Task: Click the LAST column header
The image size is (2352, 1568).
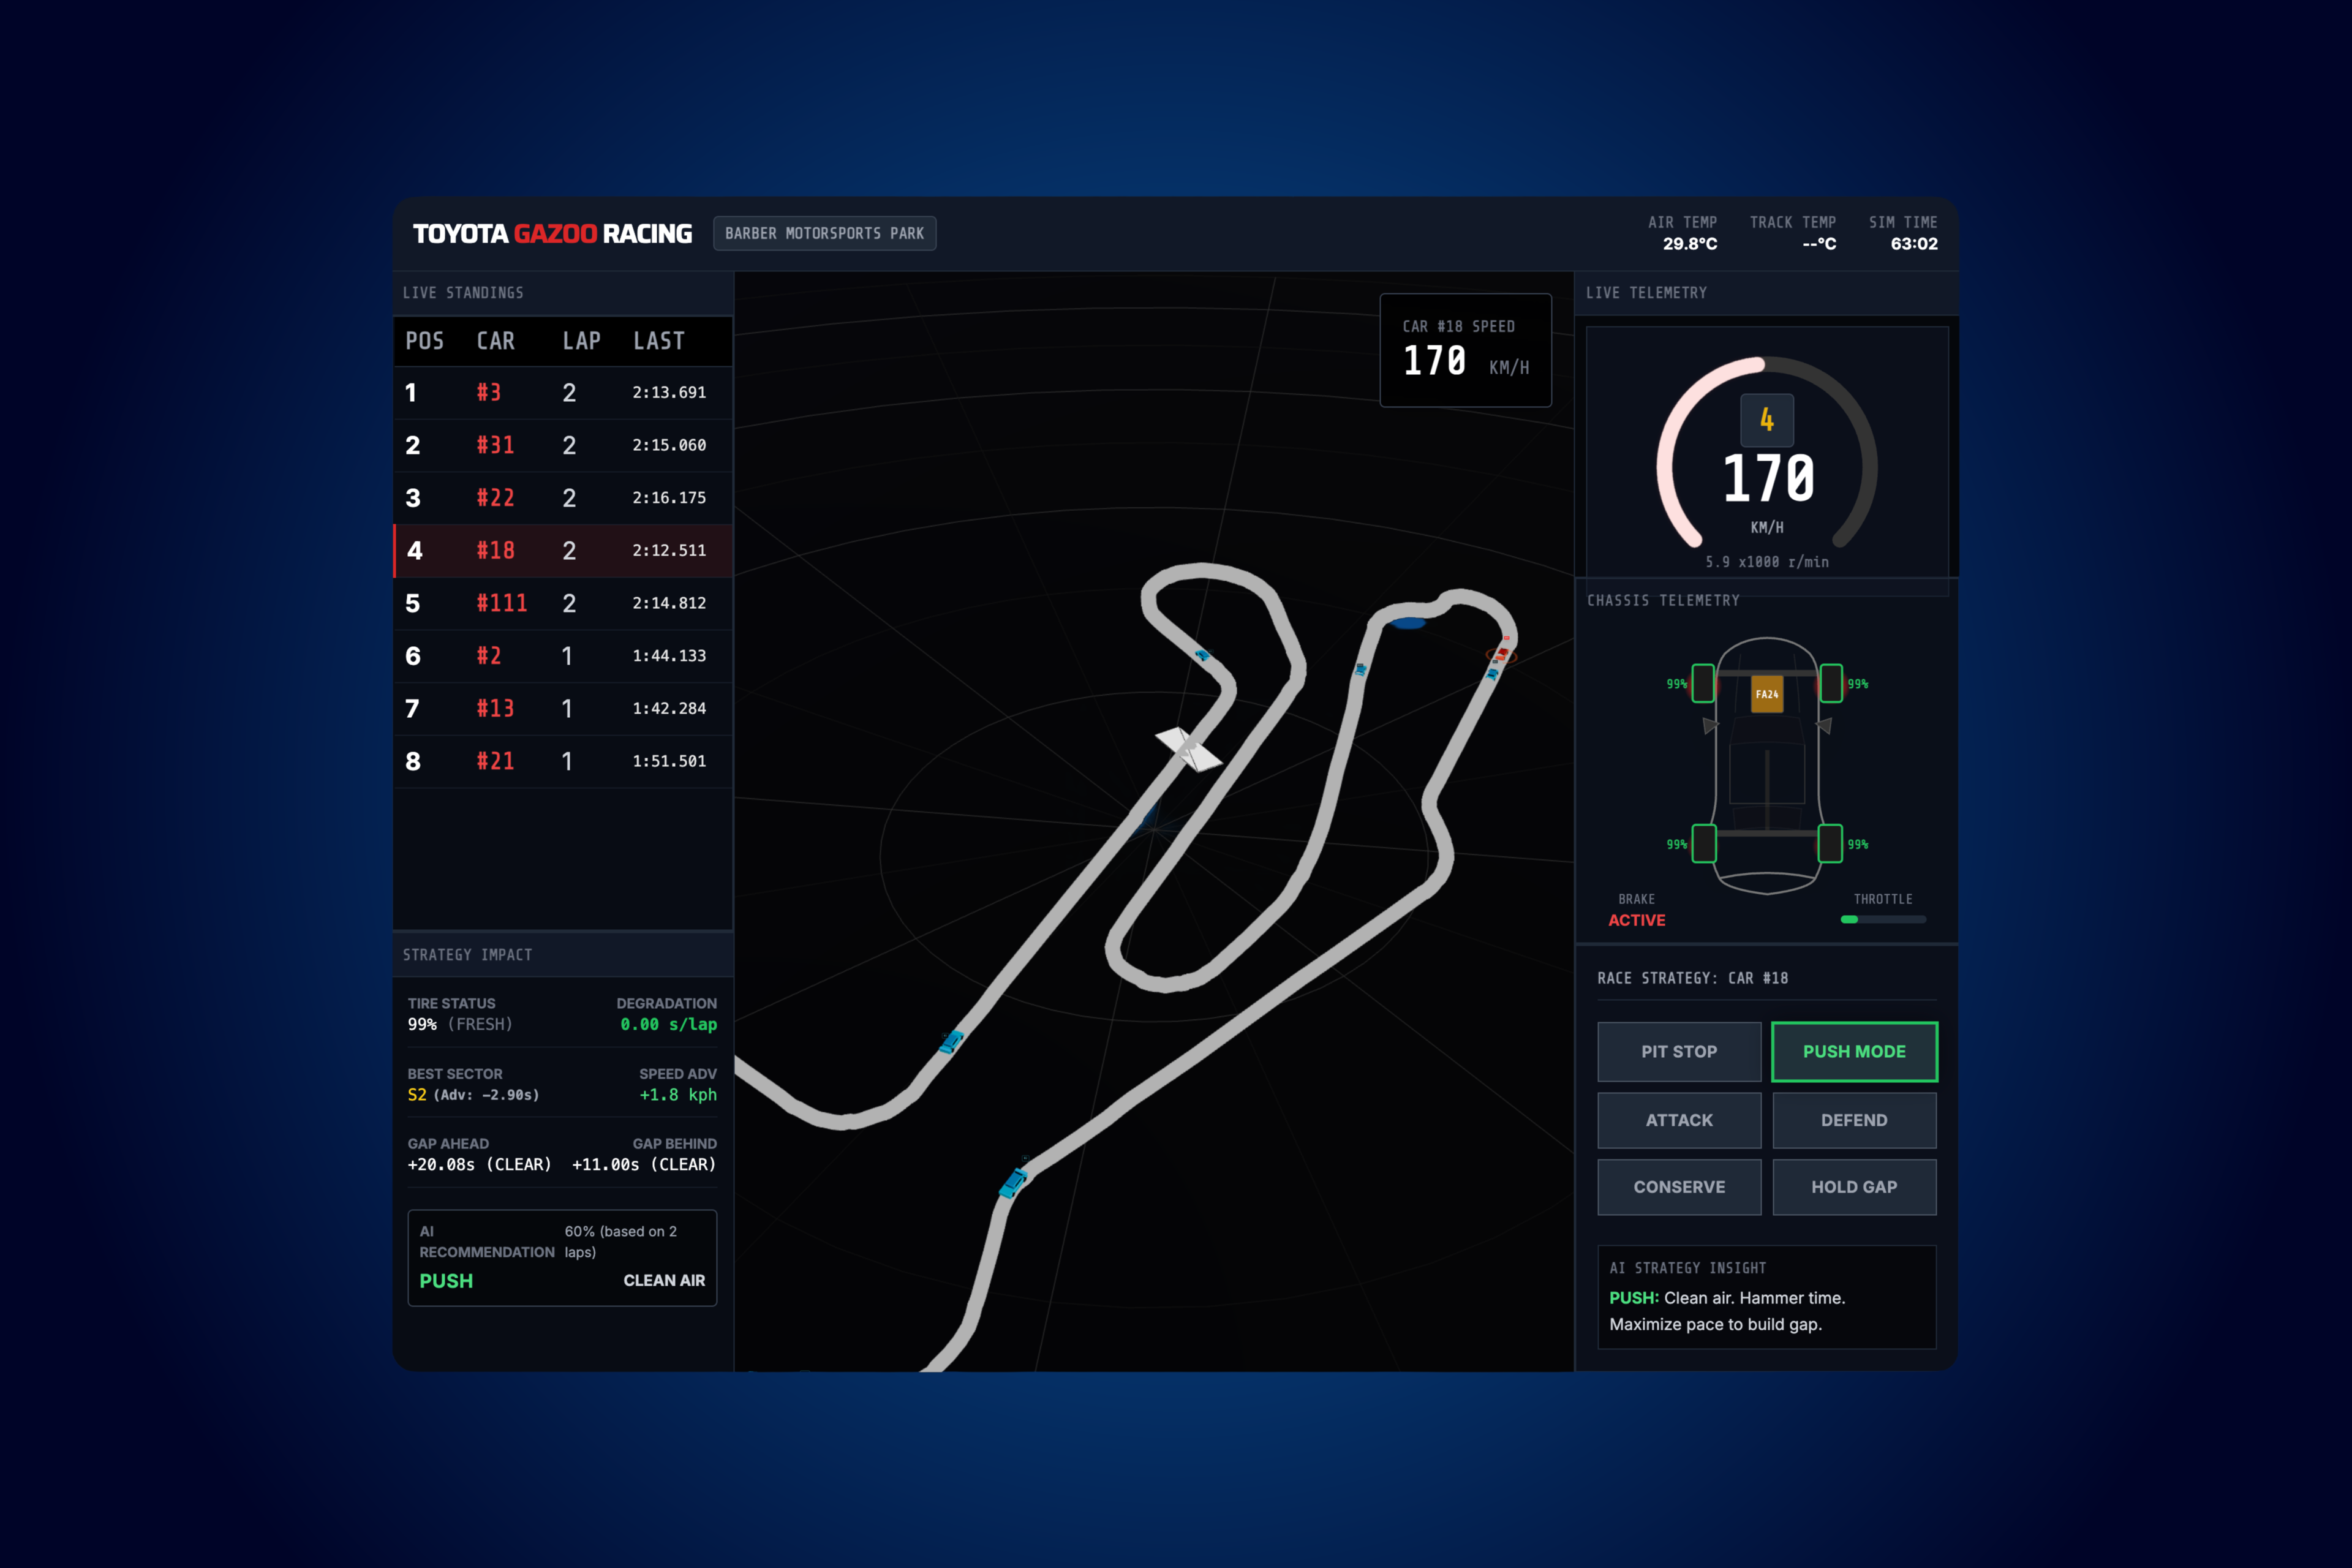Action: tap(659, 341)
